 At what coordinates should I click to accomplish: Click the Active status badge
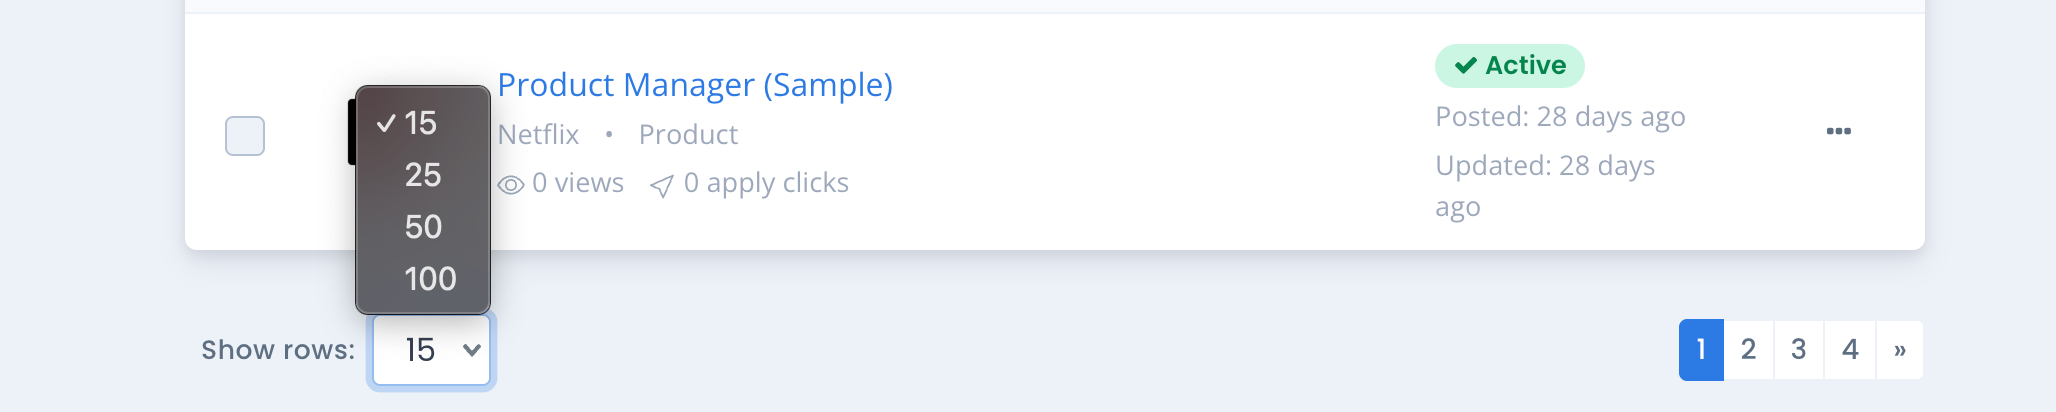tap(1510, 66)
